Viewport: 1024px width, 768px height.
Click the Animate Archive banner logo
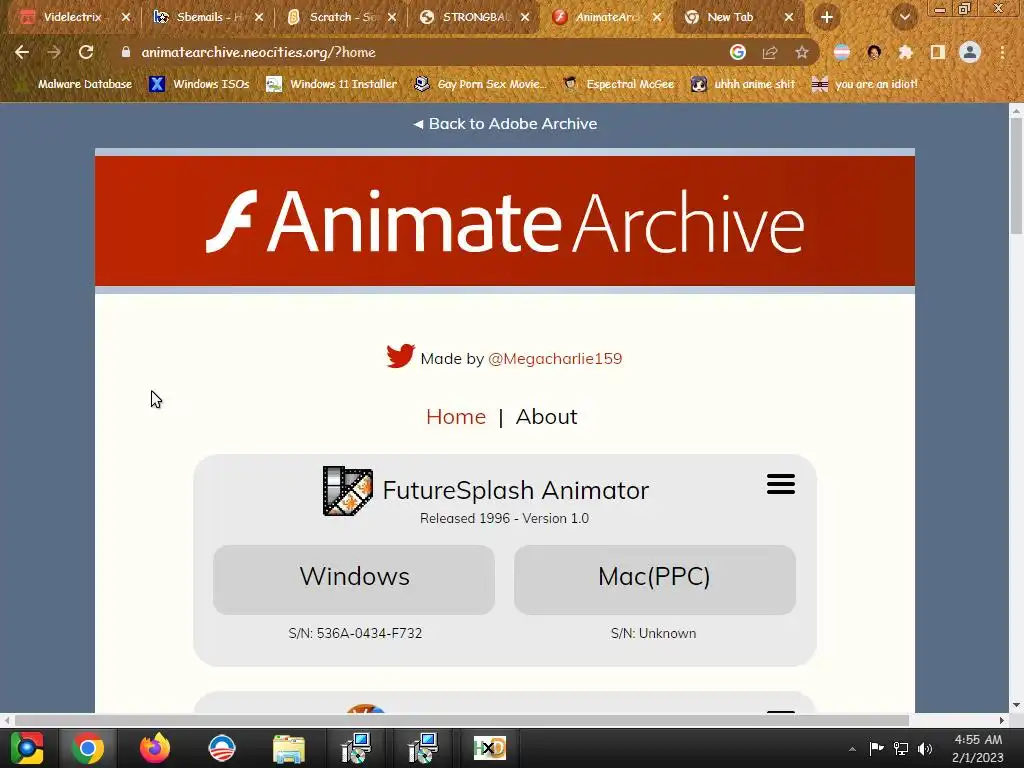click(505, 221)
